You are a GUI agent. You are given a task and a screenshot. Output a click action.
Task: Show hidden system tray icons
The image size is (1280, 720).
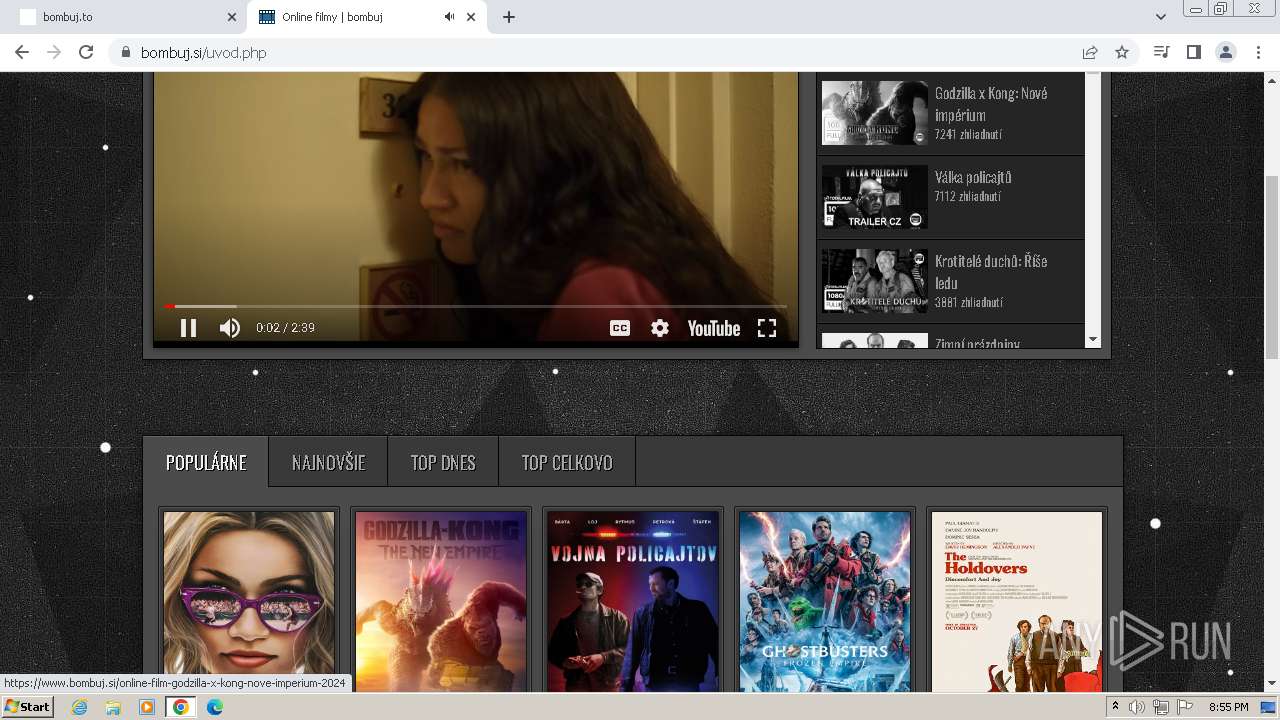coord(1116,707)
